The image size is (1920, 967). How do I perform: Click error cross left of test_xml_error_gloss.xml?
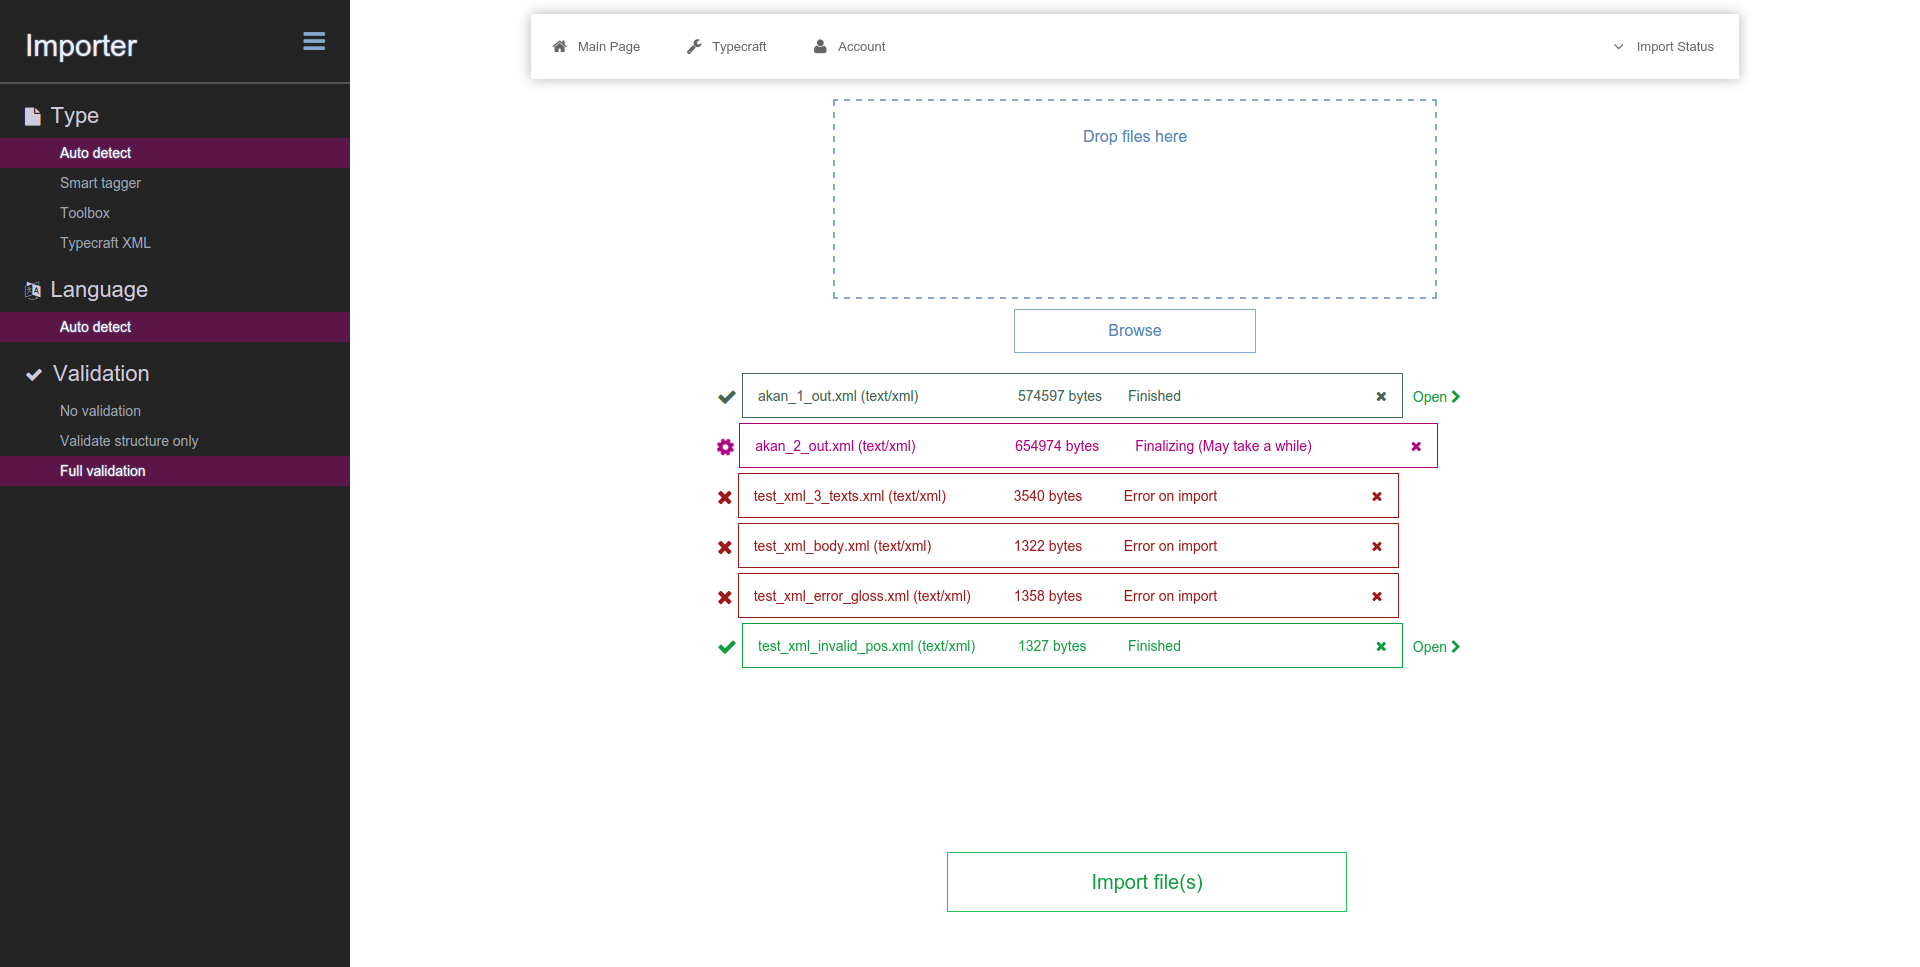point(725,597)
